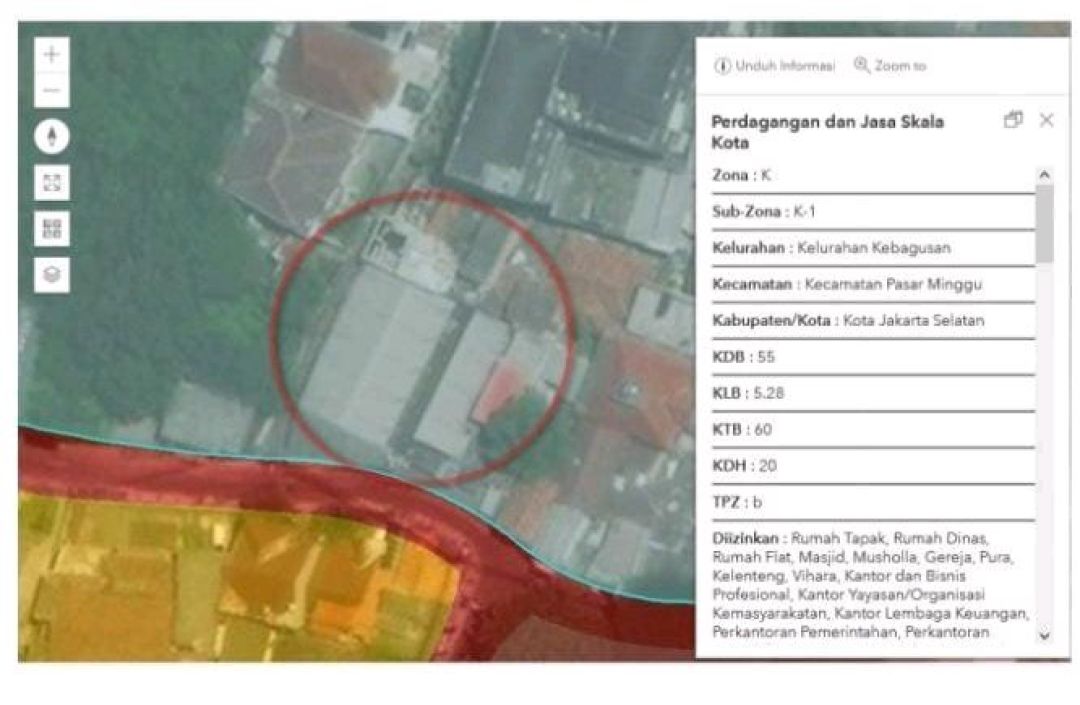Dock the zoning info popup
This screenshot has width=1080, height=705.
[x=1013, y=120]
